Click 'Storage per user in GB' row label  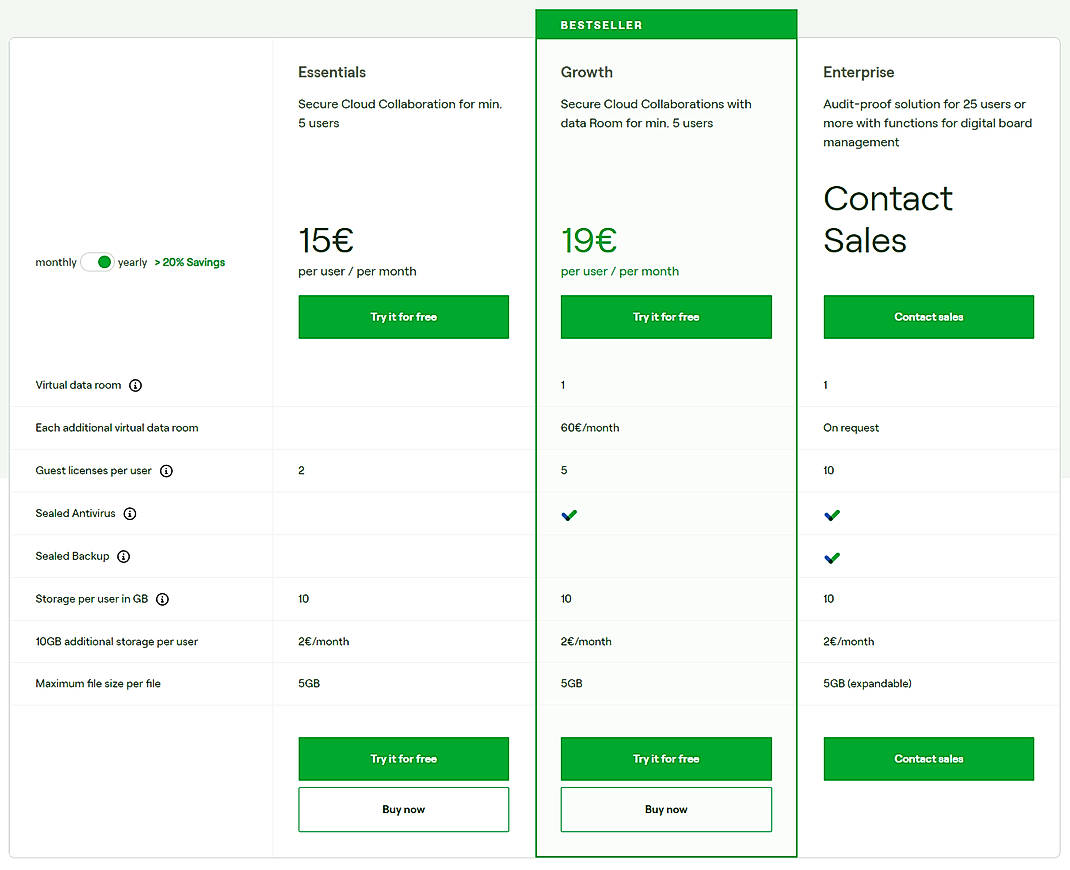click(91, 599)
